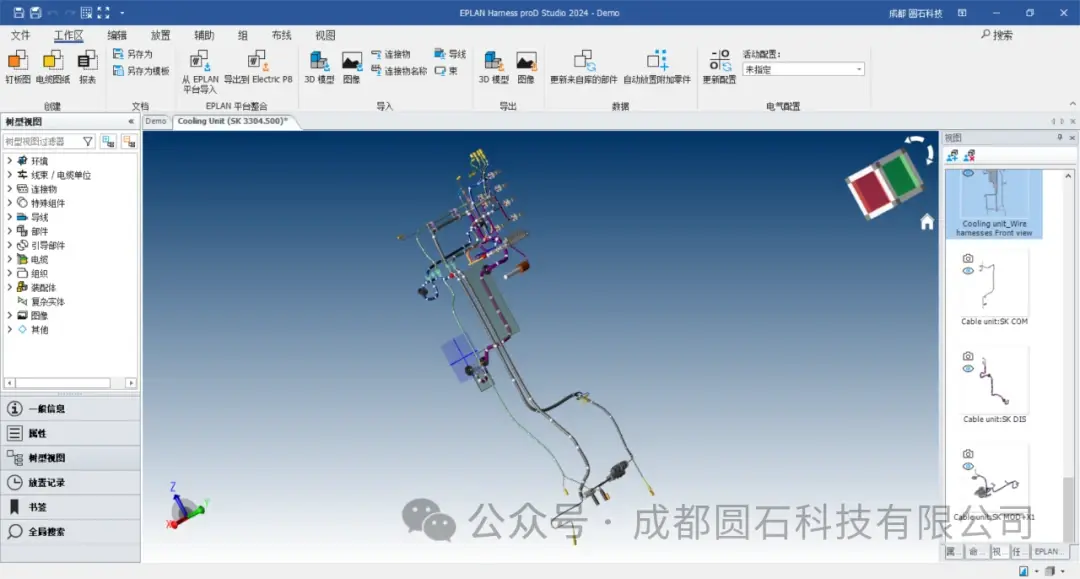This screenshot has height=579, width=1080.
Task: Click the 搜索 search box
Action: 997,35
